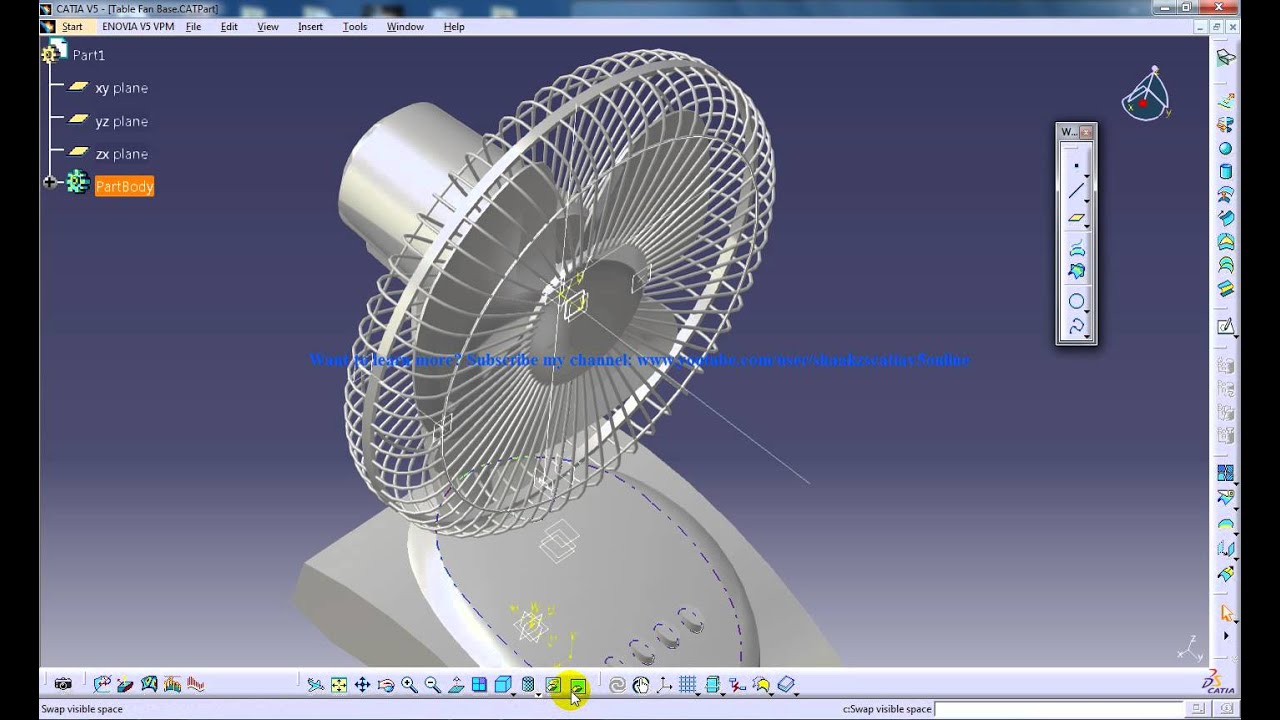Open dropdown arrow beside Line tool

point(1087,200)
